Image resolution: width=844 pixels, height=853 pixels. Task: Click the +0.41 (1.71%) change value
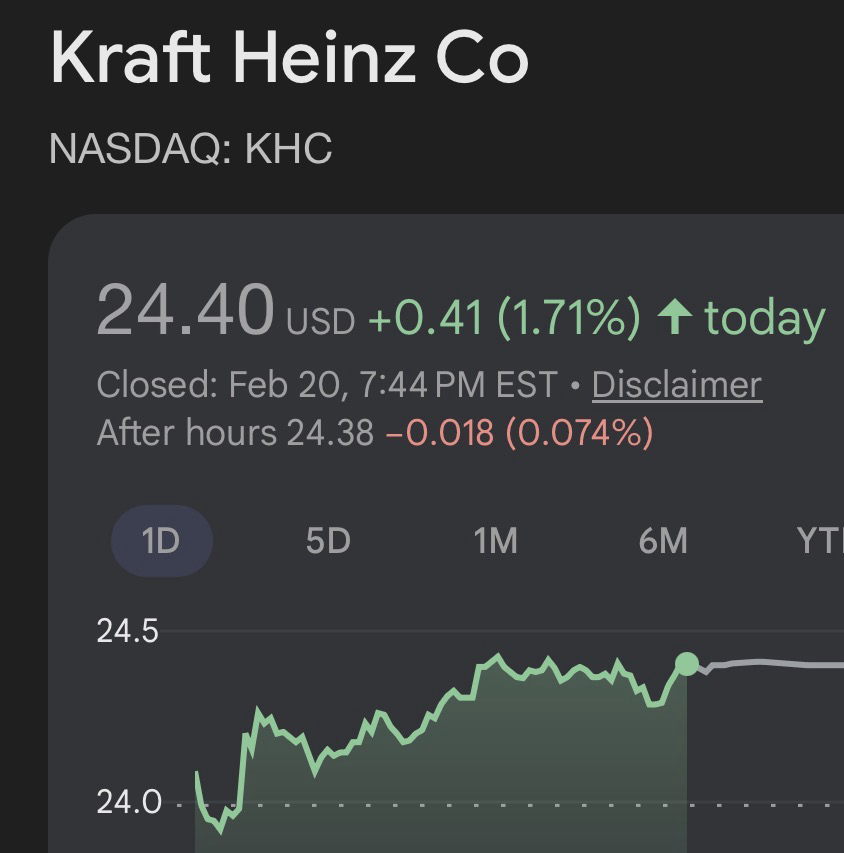[503, 318]
